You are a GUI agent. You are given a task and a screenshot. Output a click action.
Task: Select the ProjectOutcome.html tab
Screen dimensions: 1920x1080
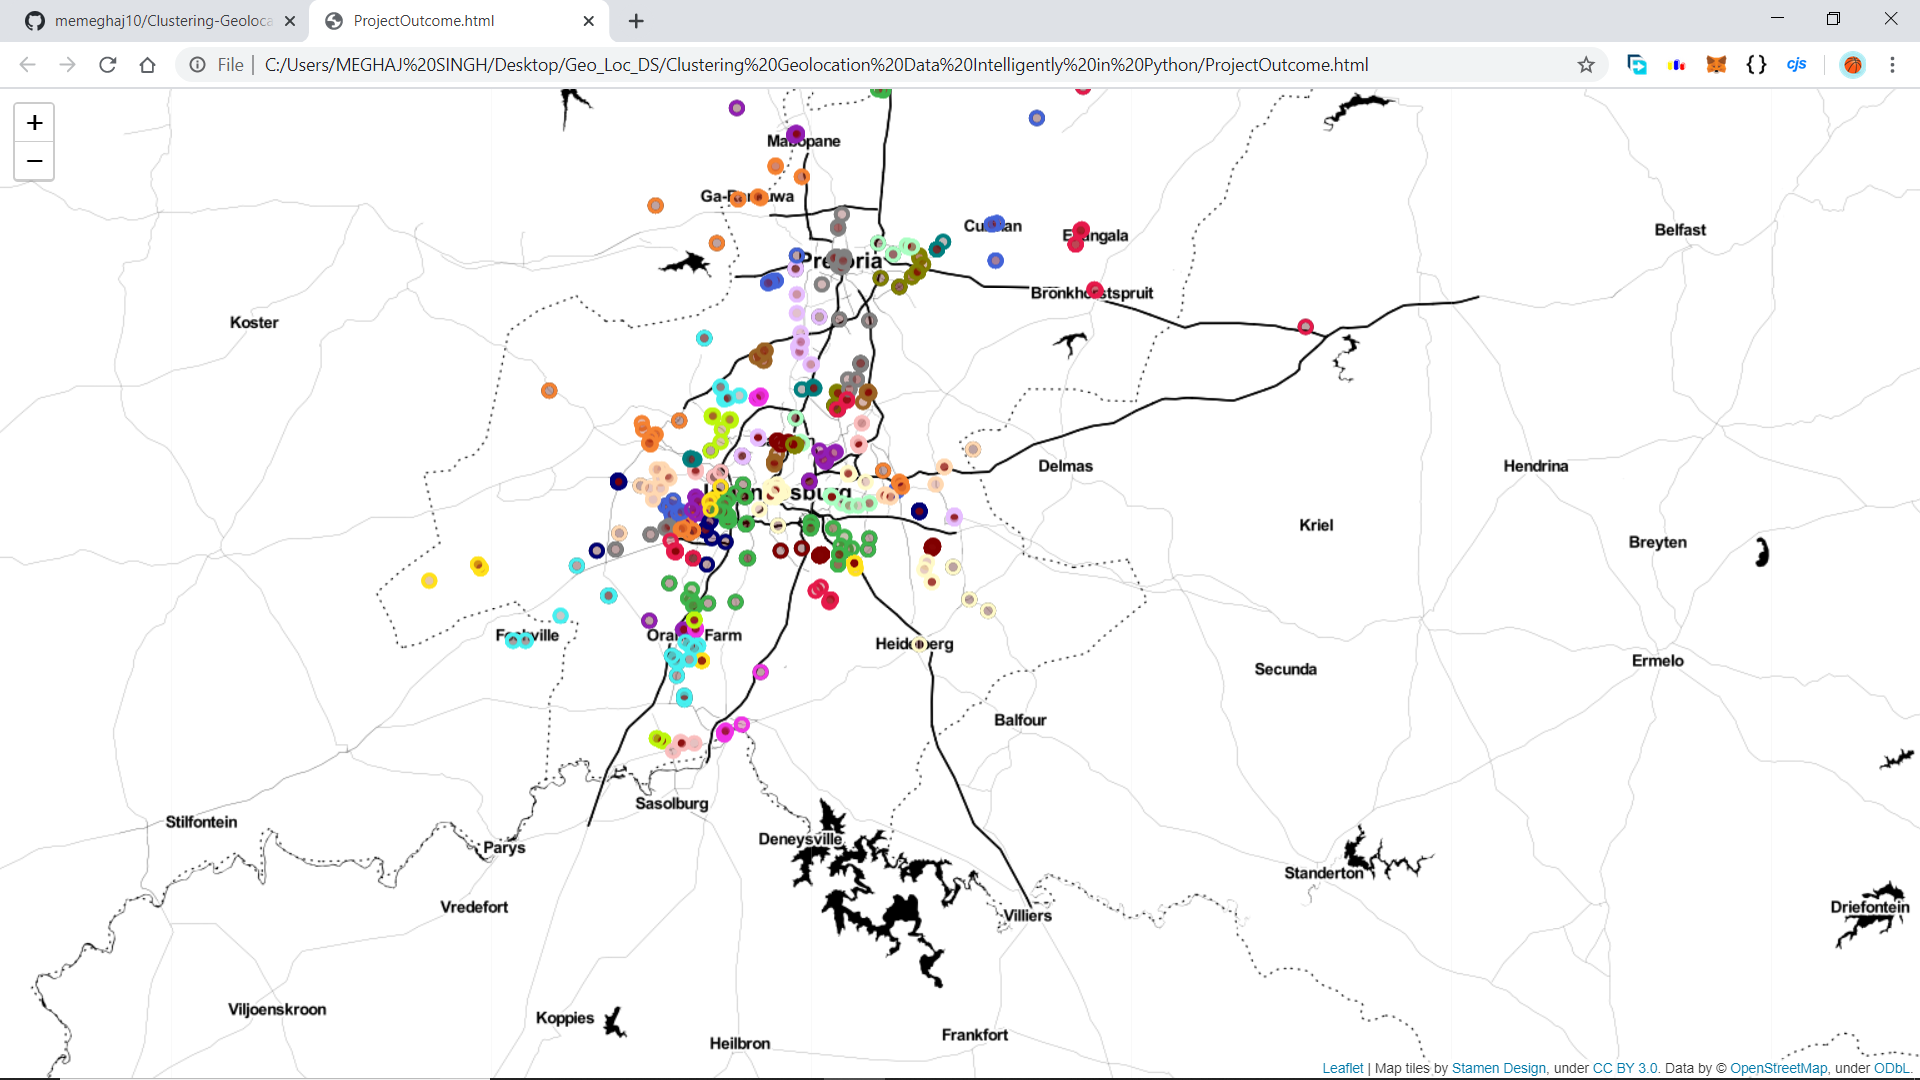[x=424, y=21]
